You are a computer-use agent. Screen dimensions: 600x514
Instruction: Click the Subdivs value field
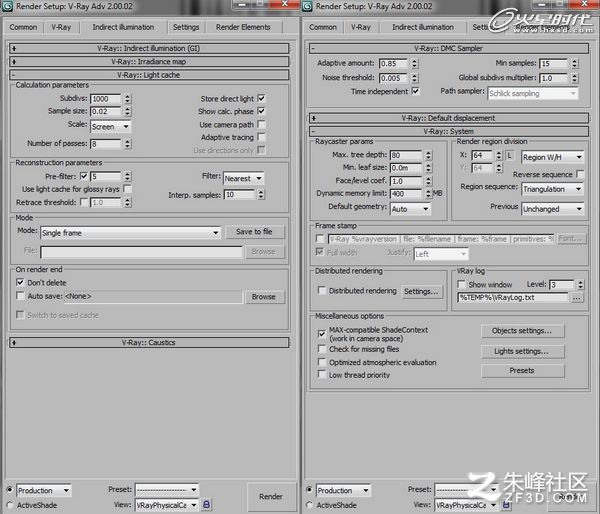coord(106,98)
